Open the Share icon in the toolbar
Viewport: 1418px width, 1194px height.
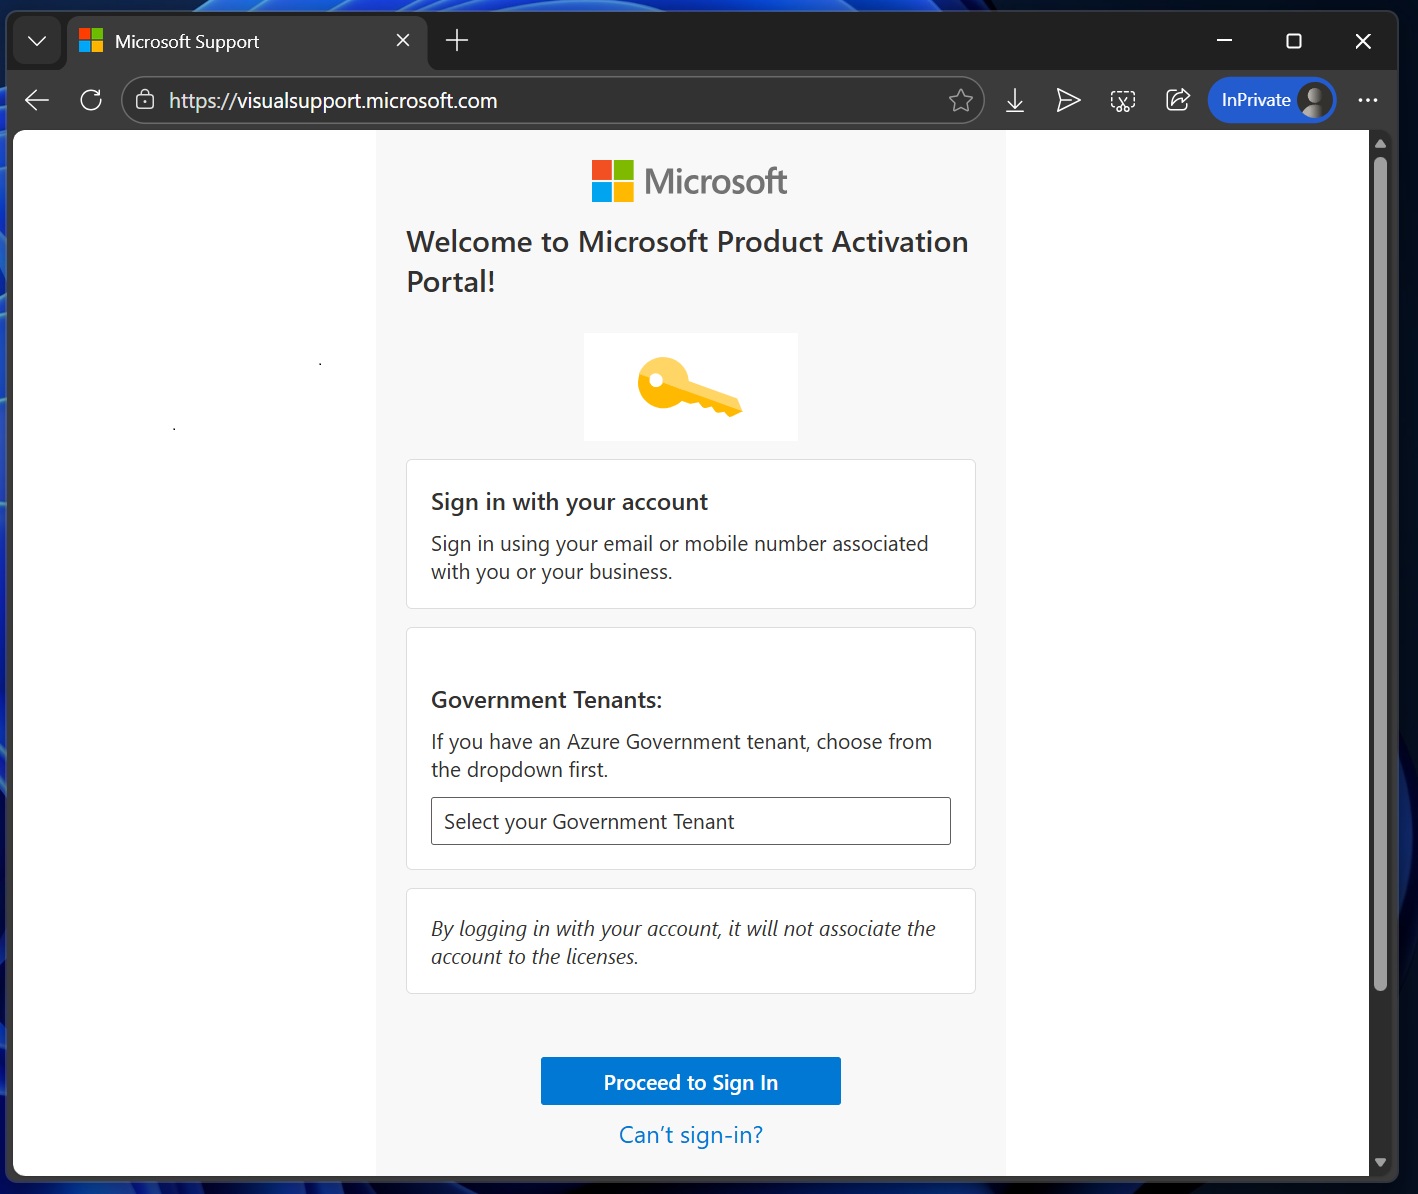pyautogui.click(x=1177, y=100)
